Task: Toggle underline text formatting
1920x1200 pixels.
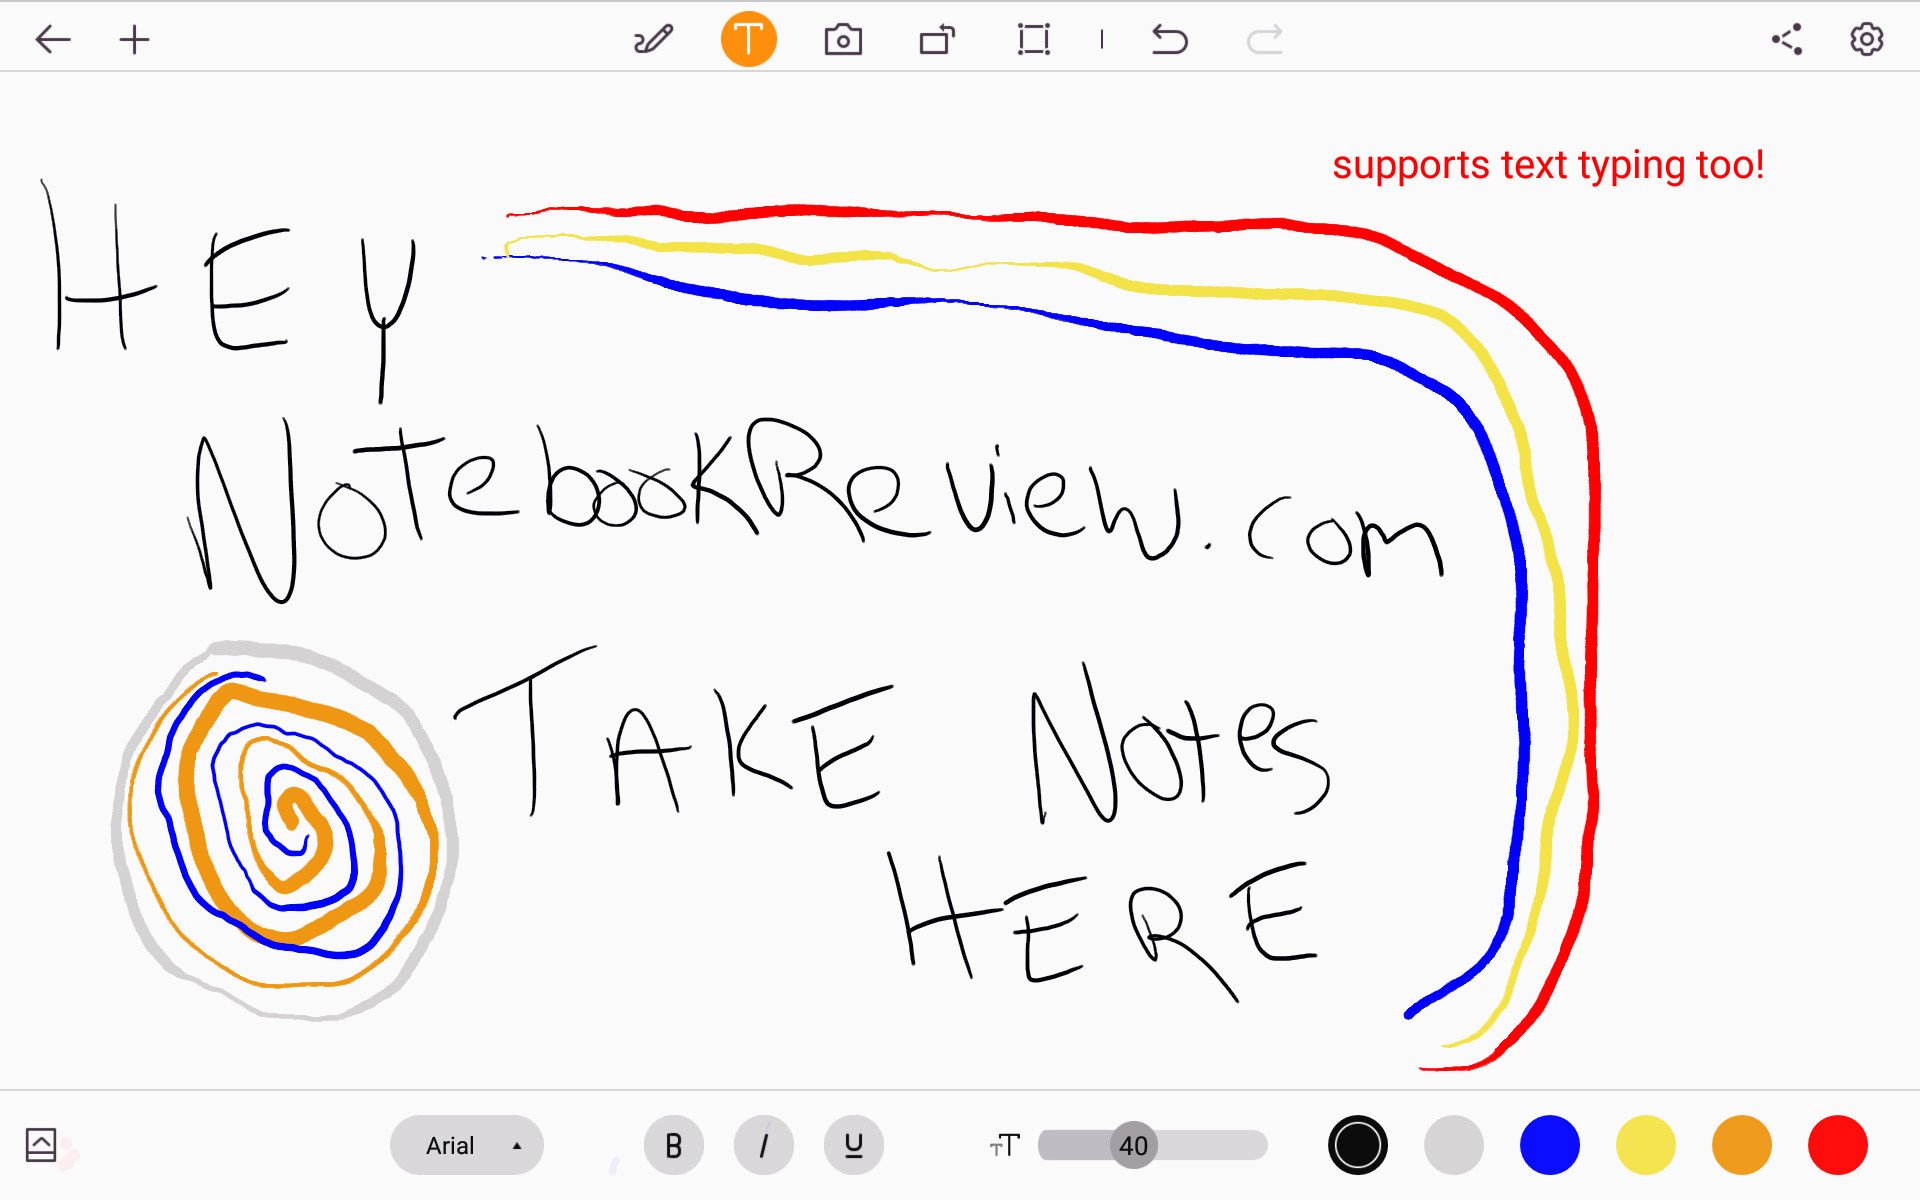Action: [x=853, y=1145]
